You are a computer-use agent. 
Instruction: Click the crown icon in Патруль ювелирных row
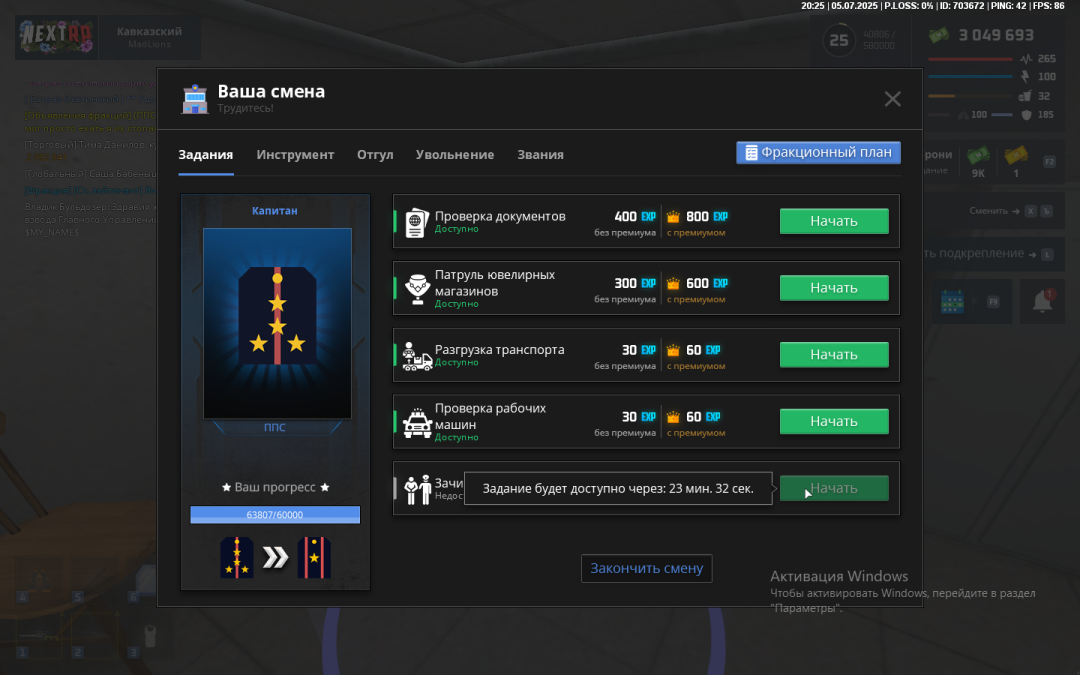(x=673, y=284)
